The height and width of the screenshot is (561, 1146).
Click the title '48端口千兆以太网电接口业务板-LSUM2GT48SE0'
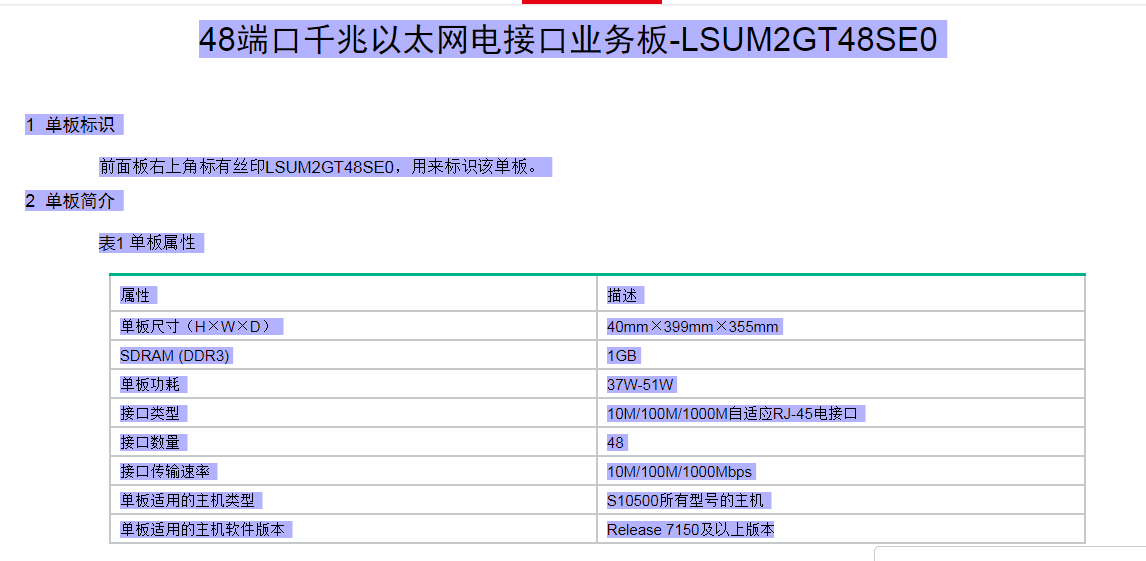click(x=568, y=40)
